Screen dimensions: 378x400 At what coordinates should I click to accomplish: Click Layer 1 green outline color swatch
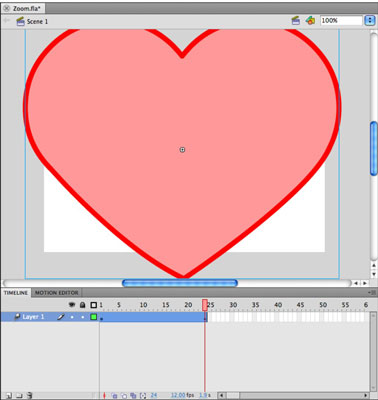[94, 317]
